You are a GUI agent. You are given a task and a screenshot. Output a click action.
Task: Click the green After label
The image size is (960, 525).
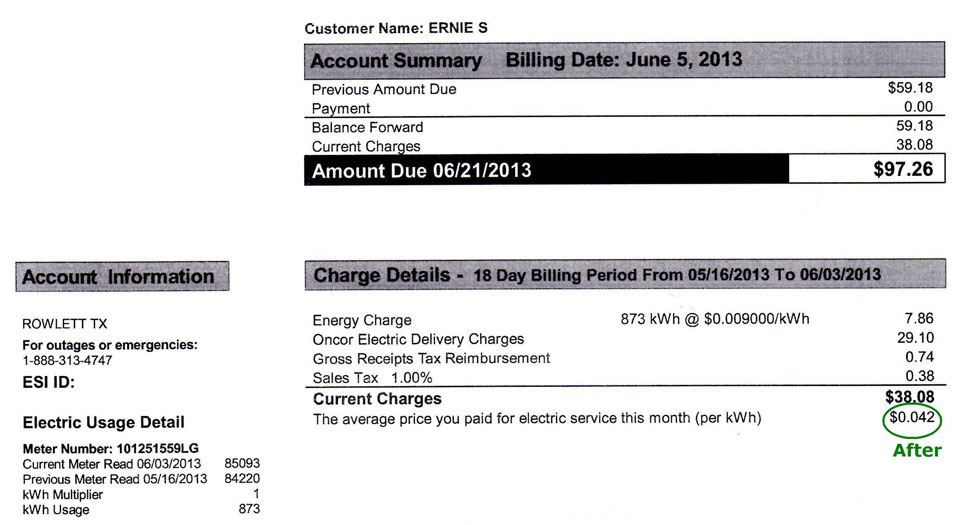click(x=917, y=450)
